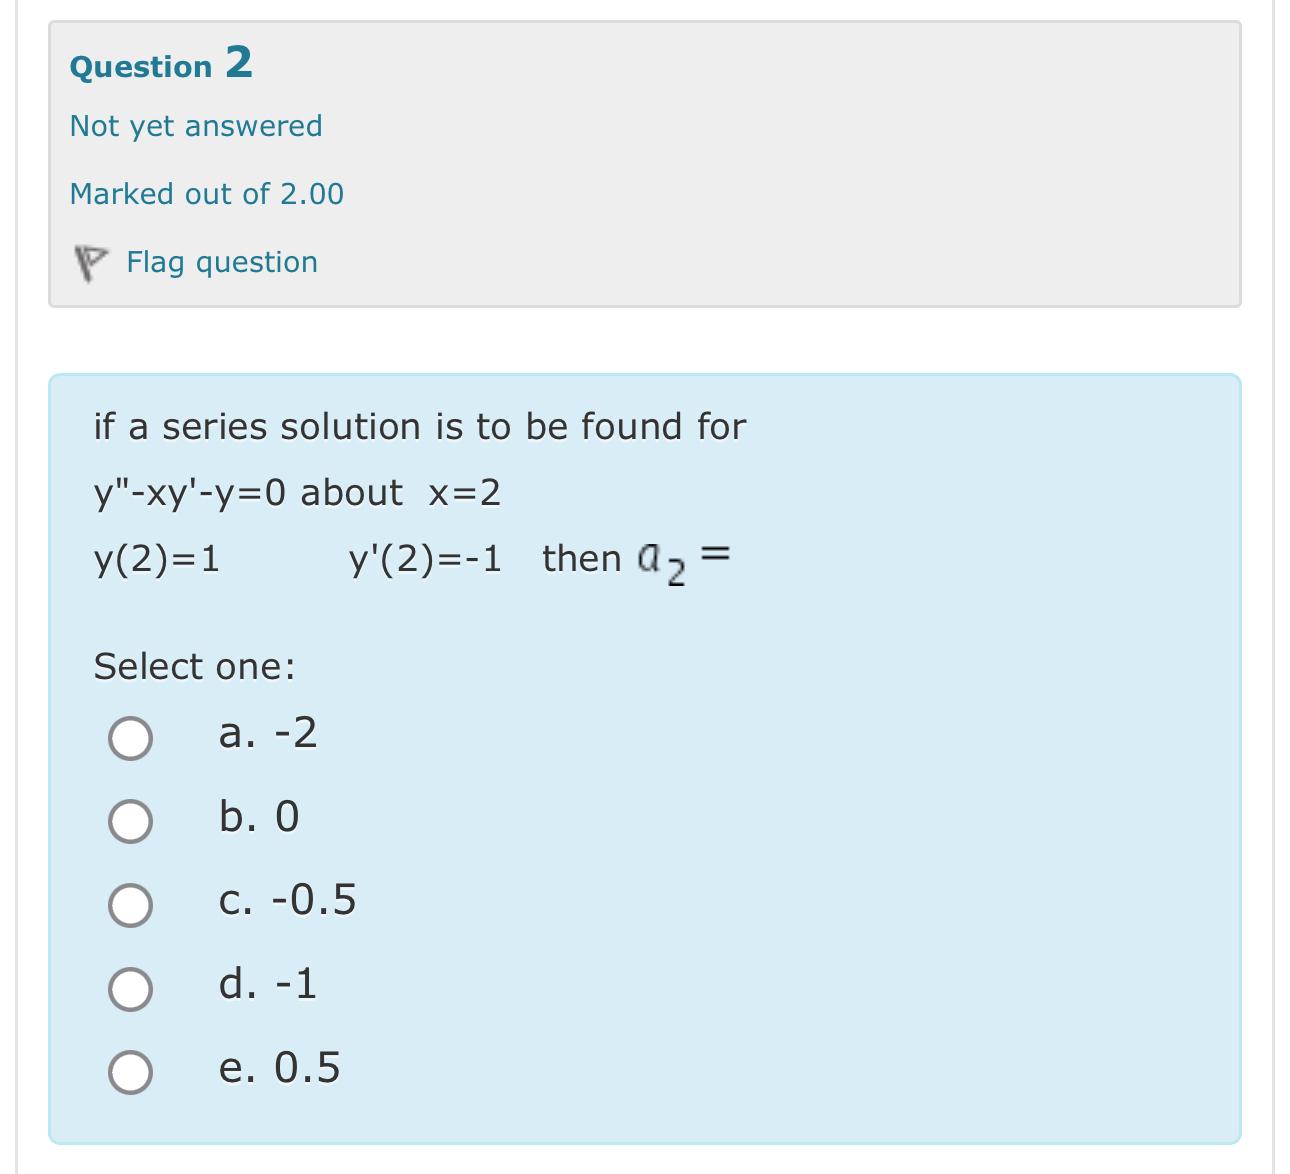This screenshot has height=1174, width=1290.
Task: Click the Not yet answered status text
Action: (196, 125)
